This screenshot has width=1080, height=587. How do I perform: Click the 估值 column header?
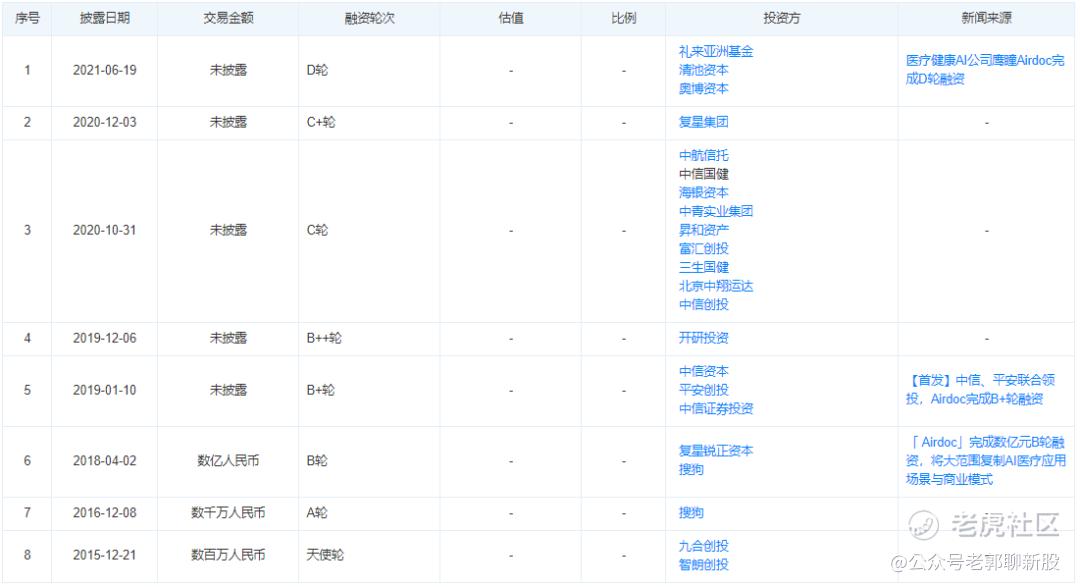pyautogui.click(x=511, y=19)
